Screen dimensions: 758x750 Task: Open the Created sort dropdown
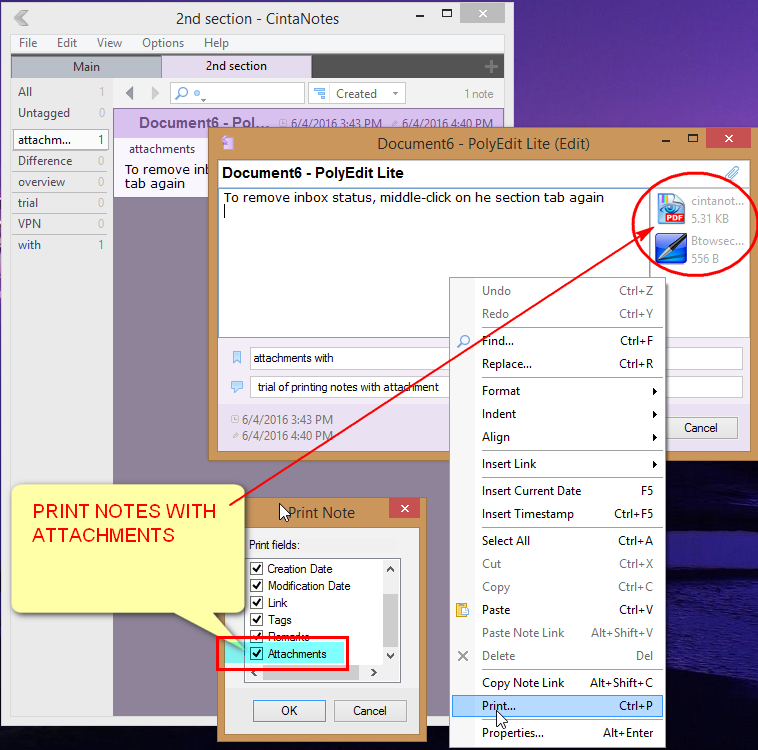pyautogui.click(x=395, y=93)
